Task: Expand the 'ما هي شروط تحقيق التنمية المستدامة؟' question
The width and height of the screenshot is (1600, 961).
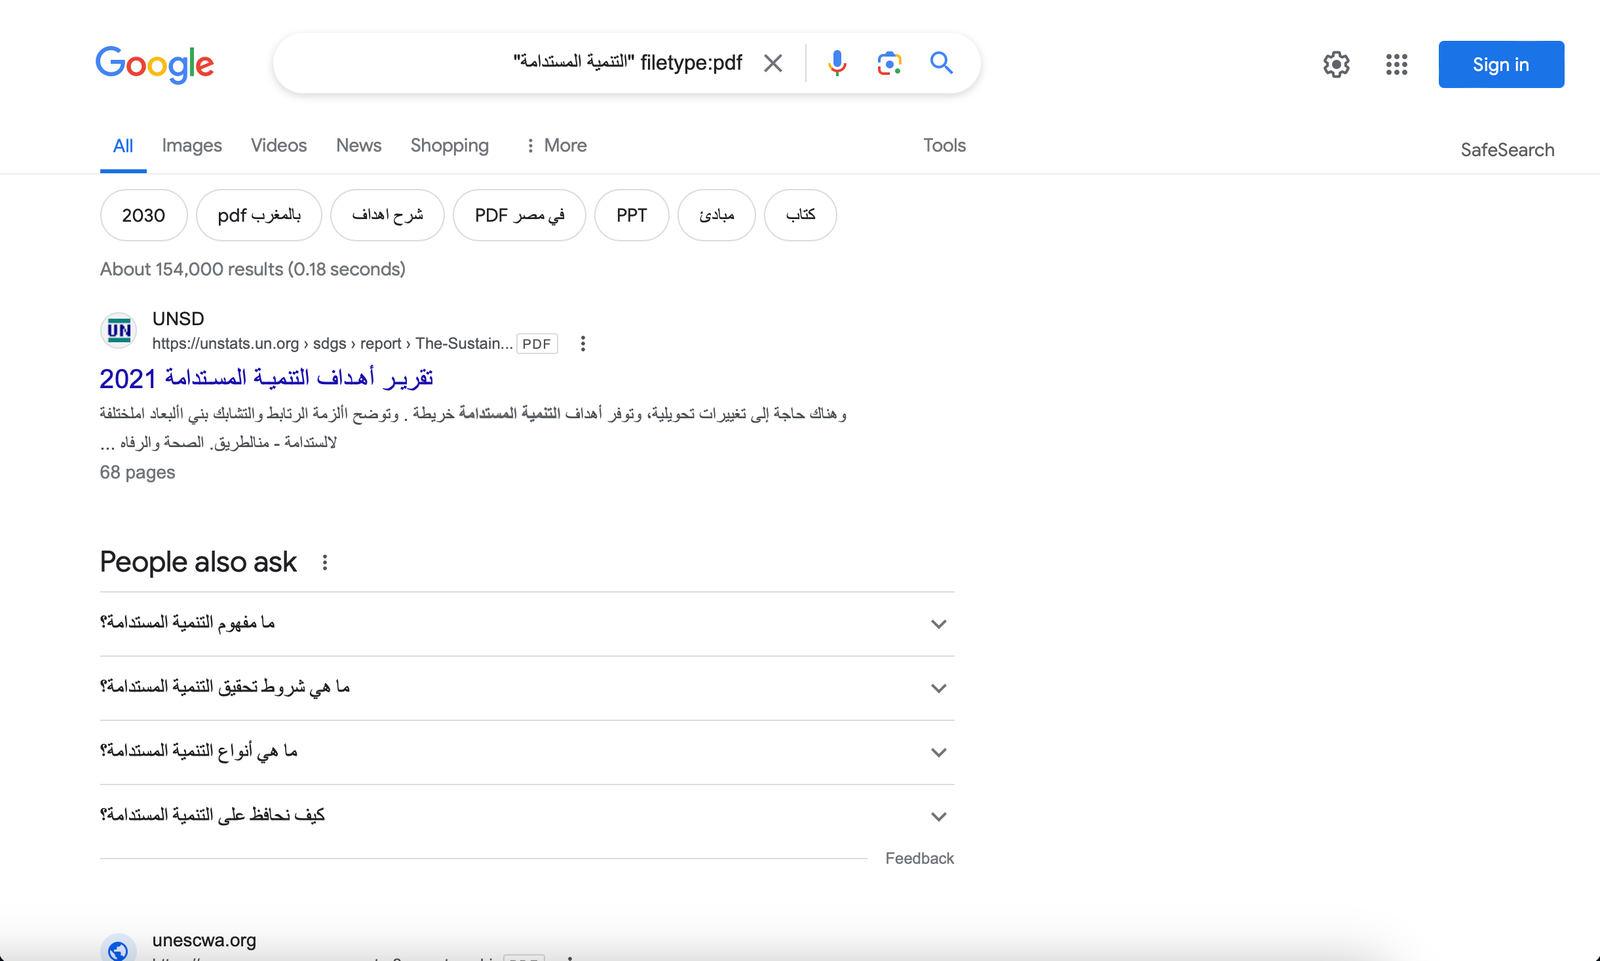Action: tap(938, 688)
